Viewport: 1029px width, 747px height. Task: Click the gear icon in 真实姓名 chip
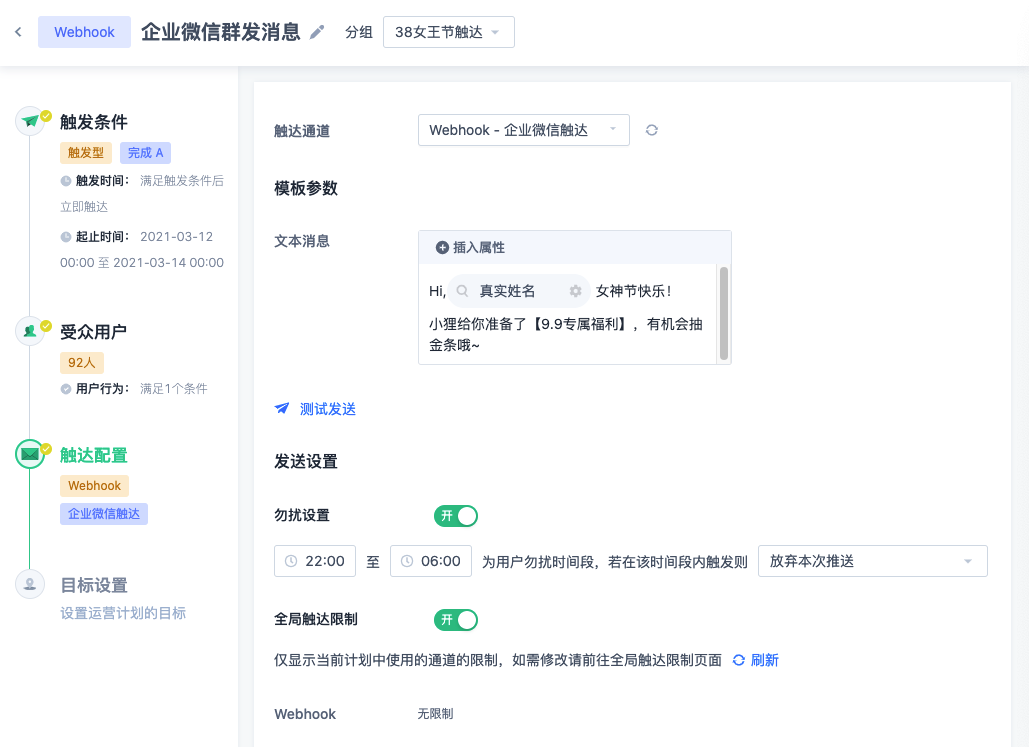click(576, 291)
